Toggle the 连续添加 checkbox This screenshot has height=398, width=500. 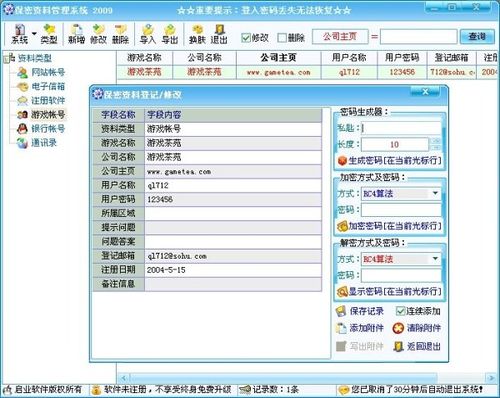click(x=400, y=311)
